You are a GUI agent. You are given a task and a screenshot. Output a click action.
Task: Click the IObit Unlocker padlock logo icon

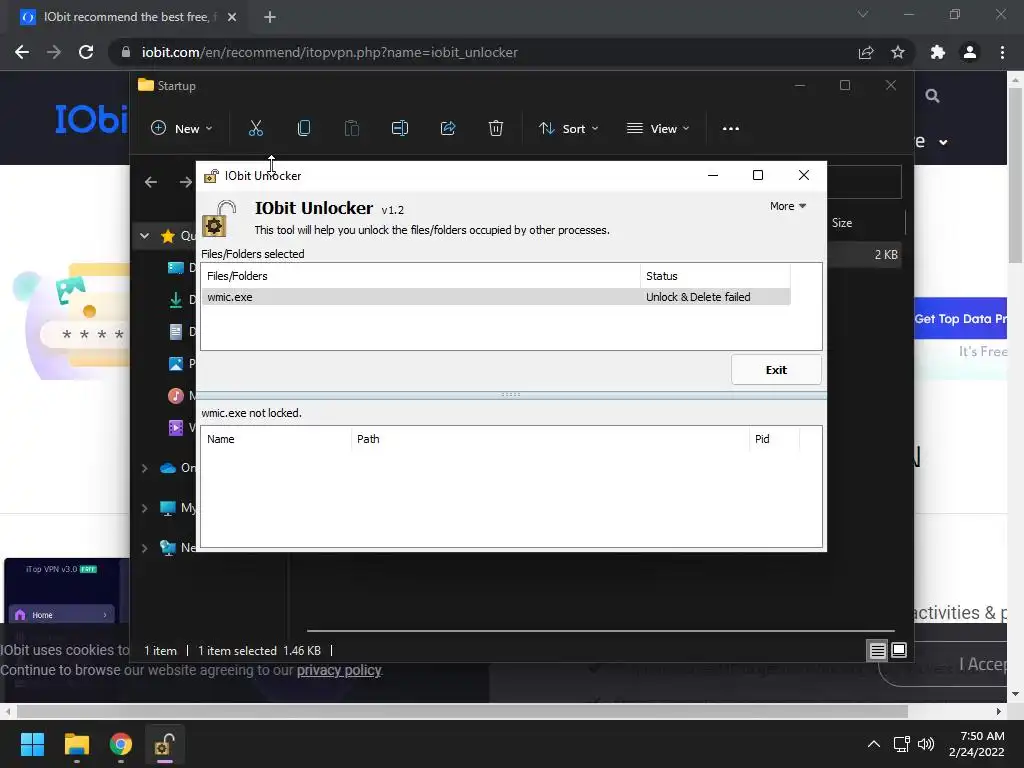[x=218, y=218]
